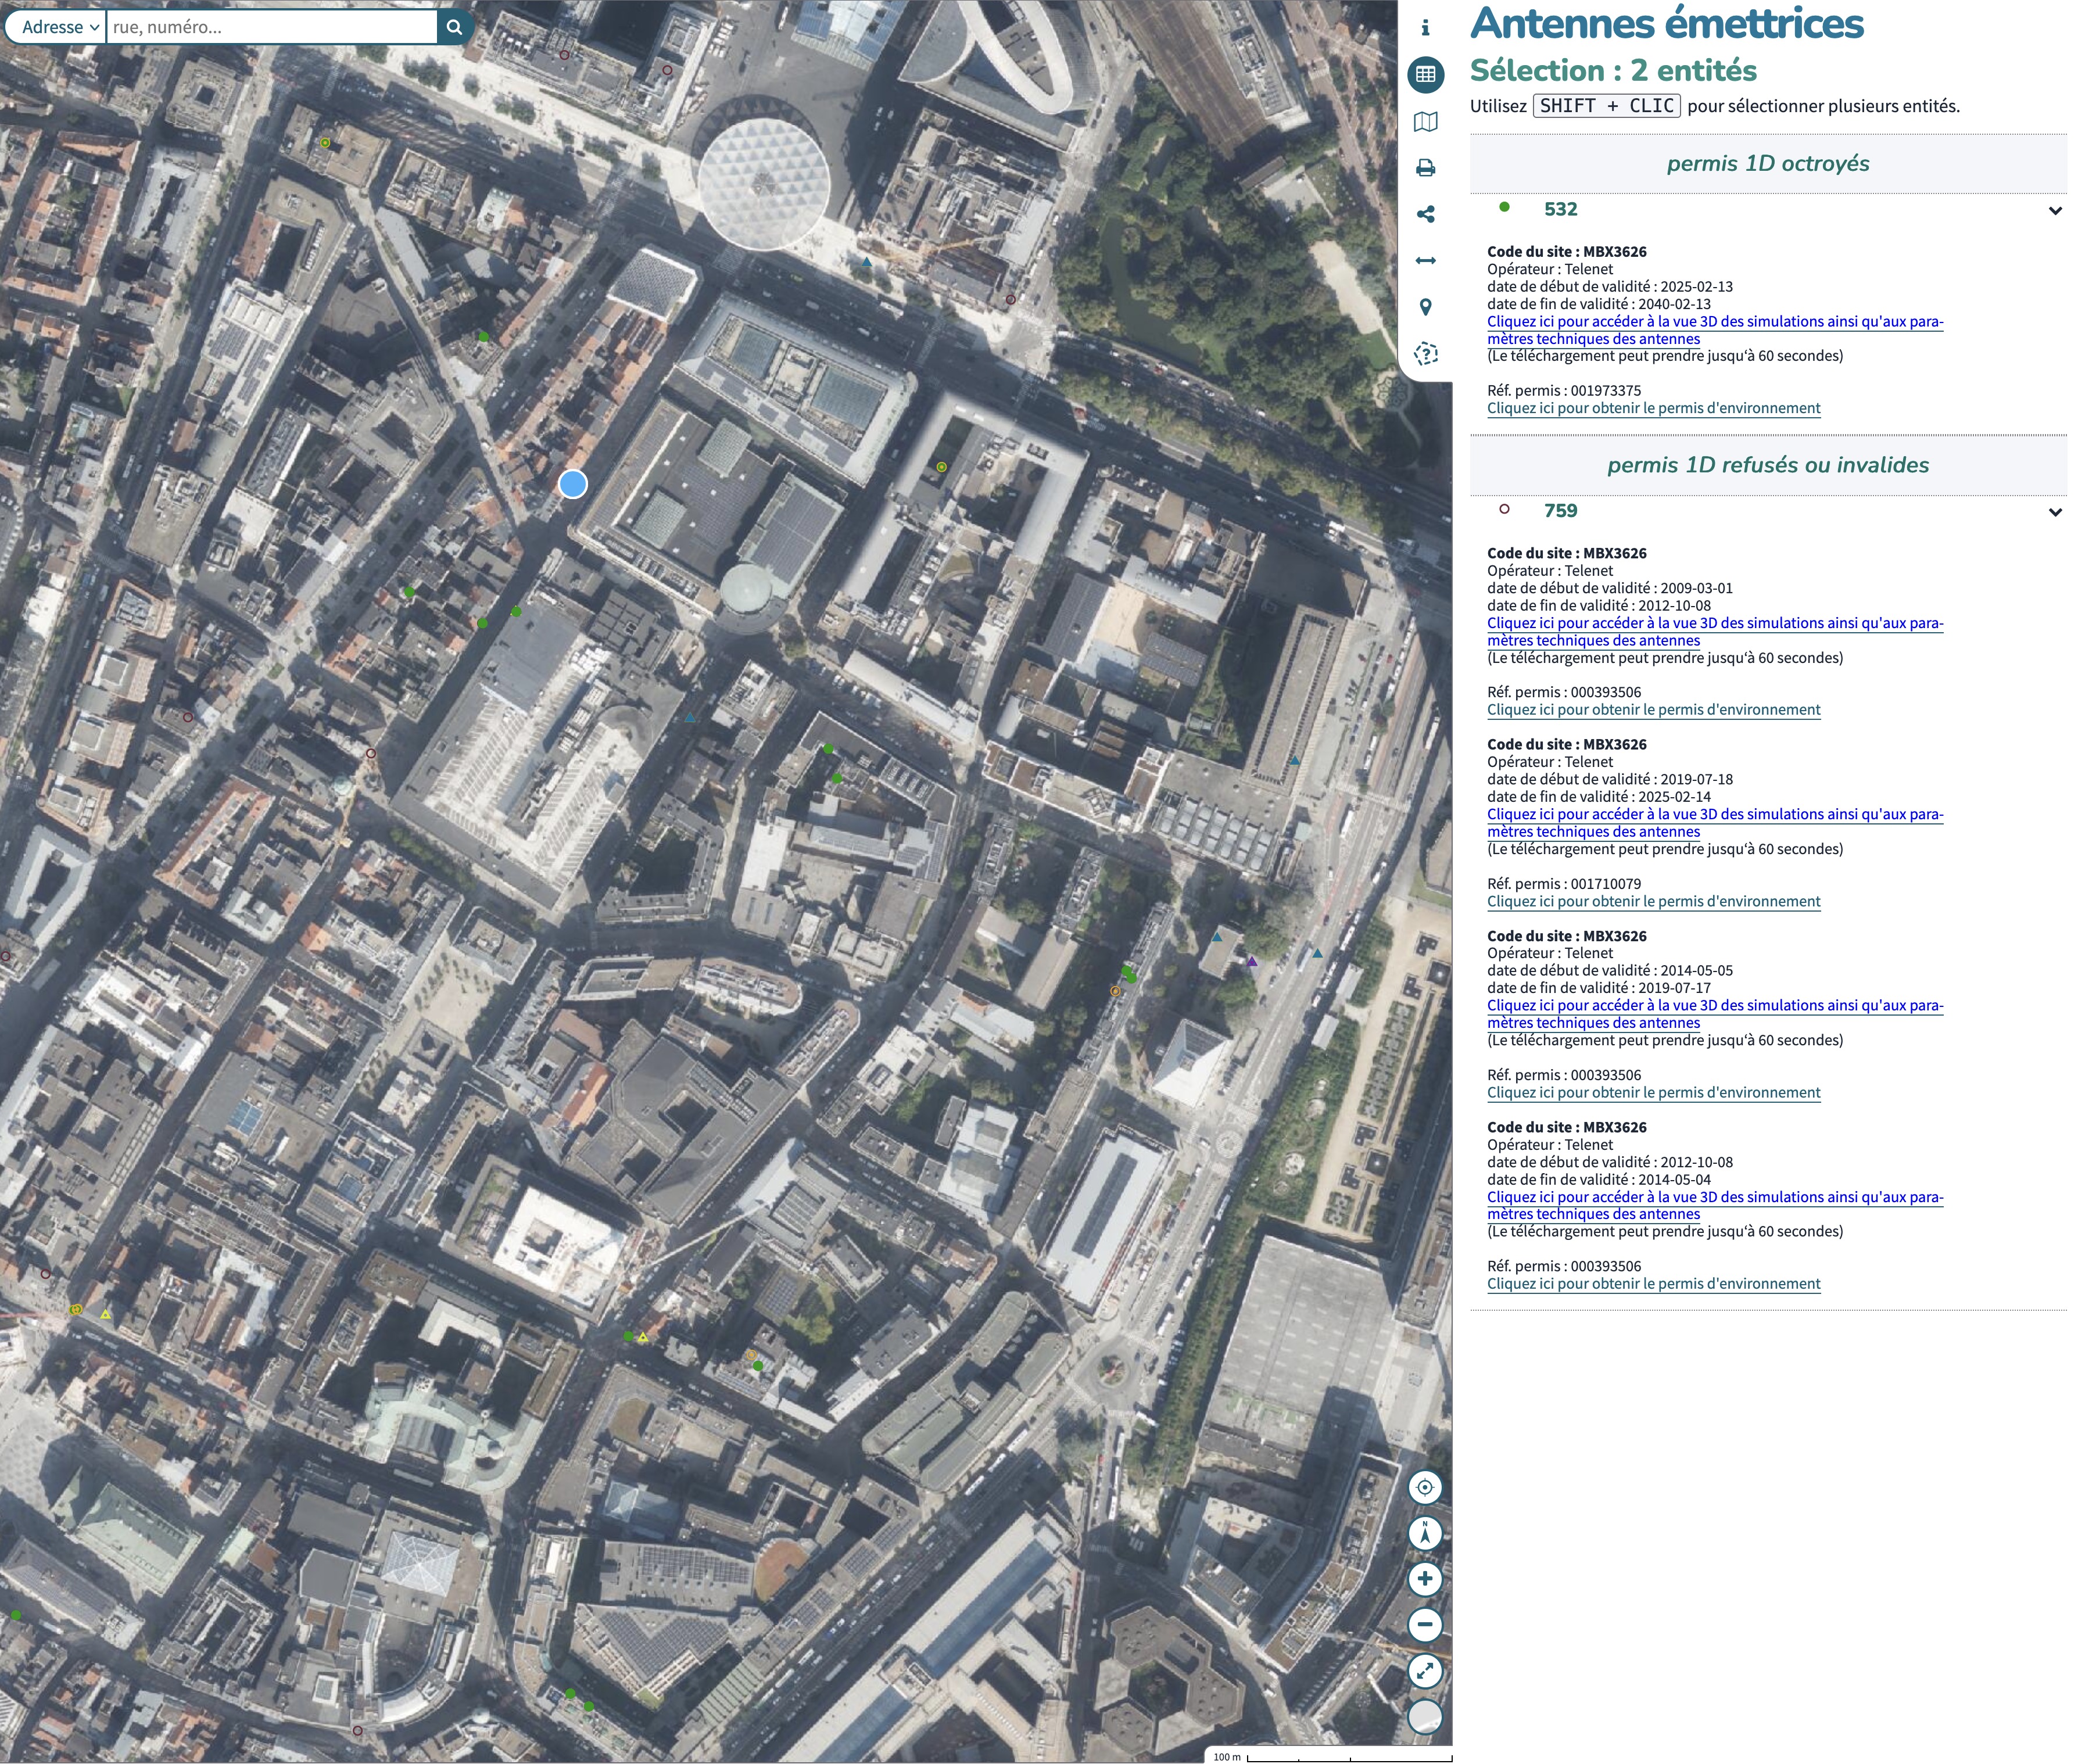The height and width of the screenshot is (1764, 2078).
Task: Collapse the 759 entity section
Action: (2055, 512)
